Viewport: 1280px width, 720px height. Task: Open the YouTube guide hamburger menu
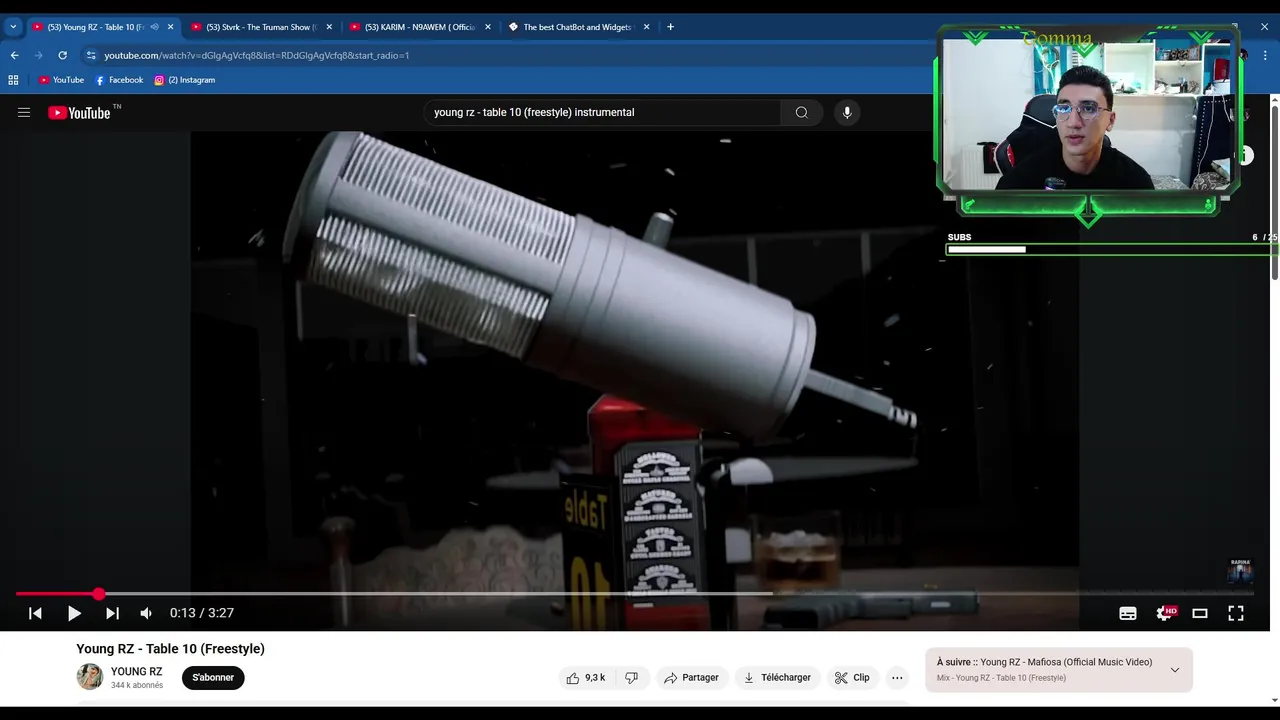[x=24, y=113]
